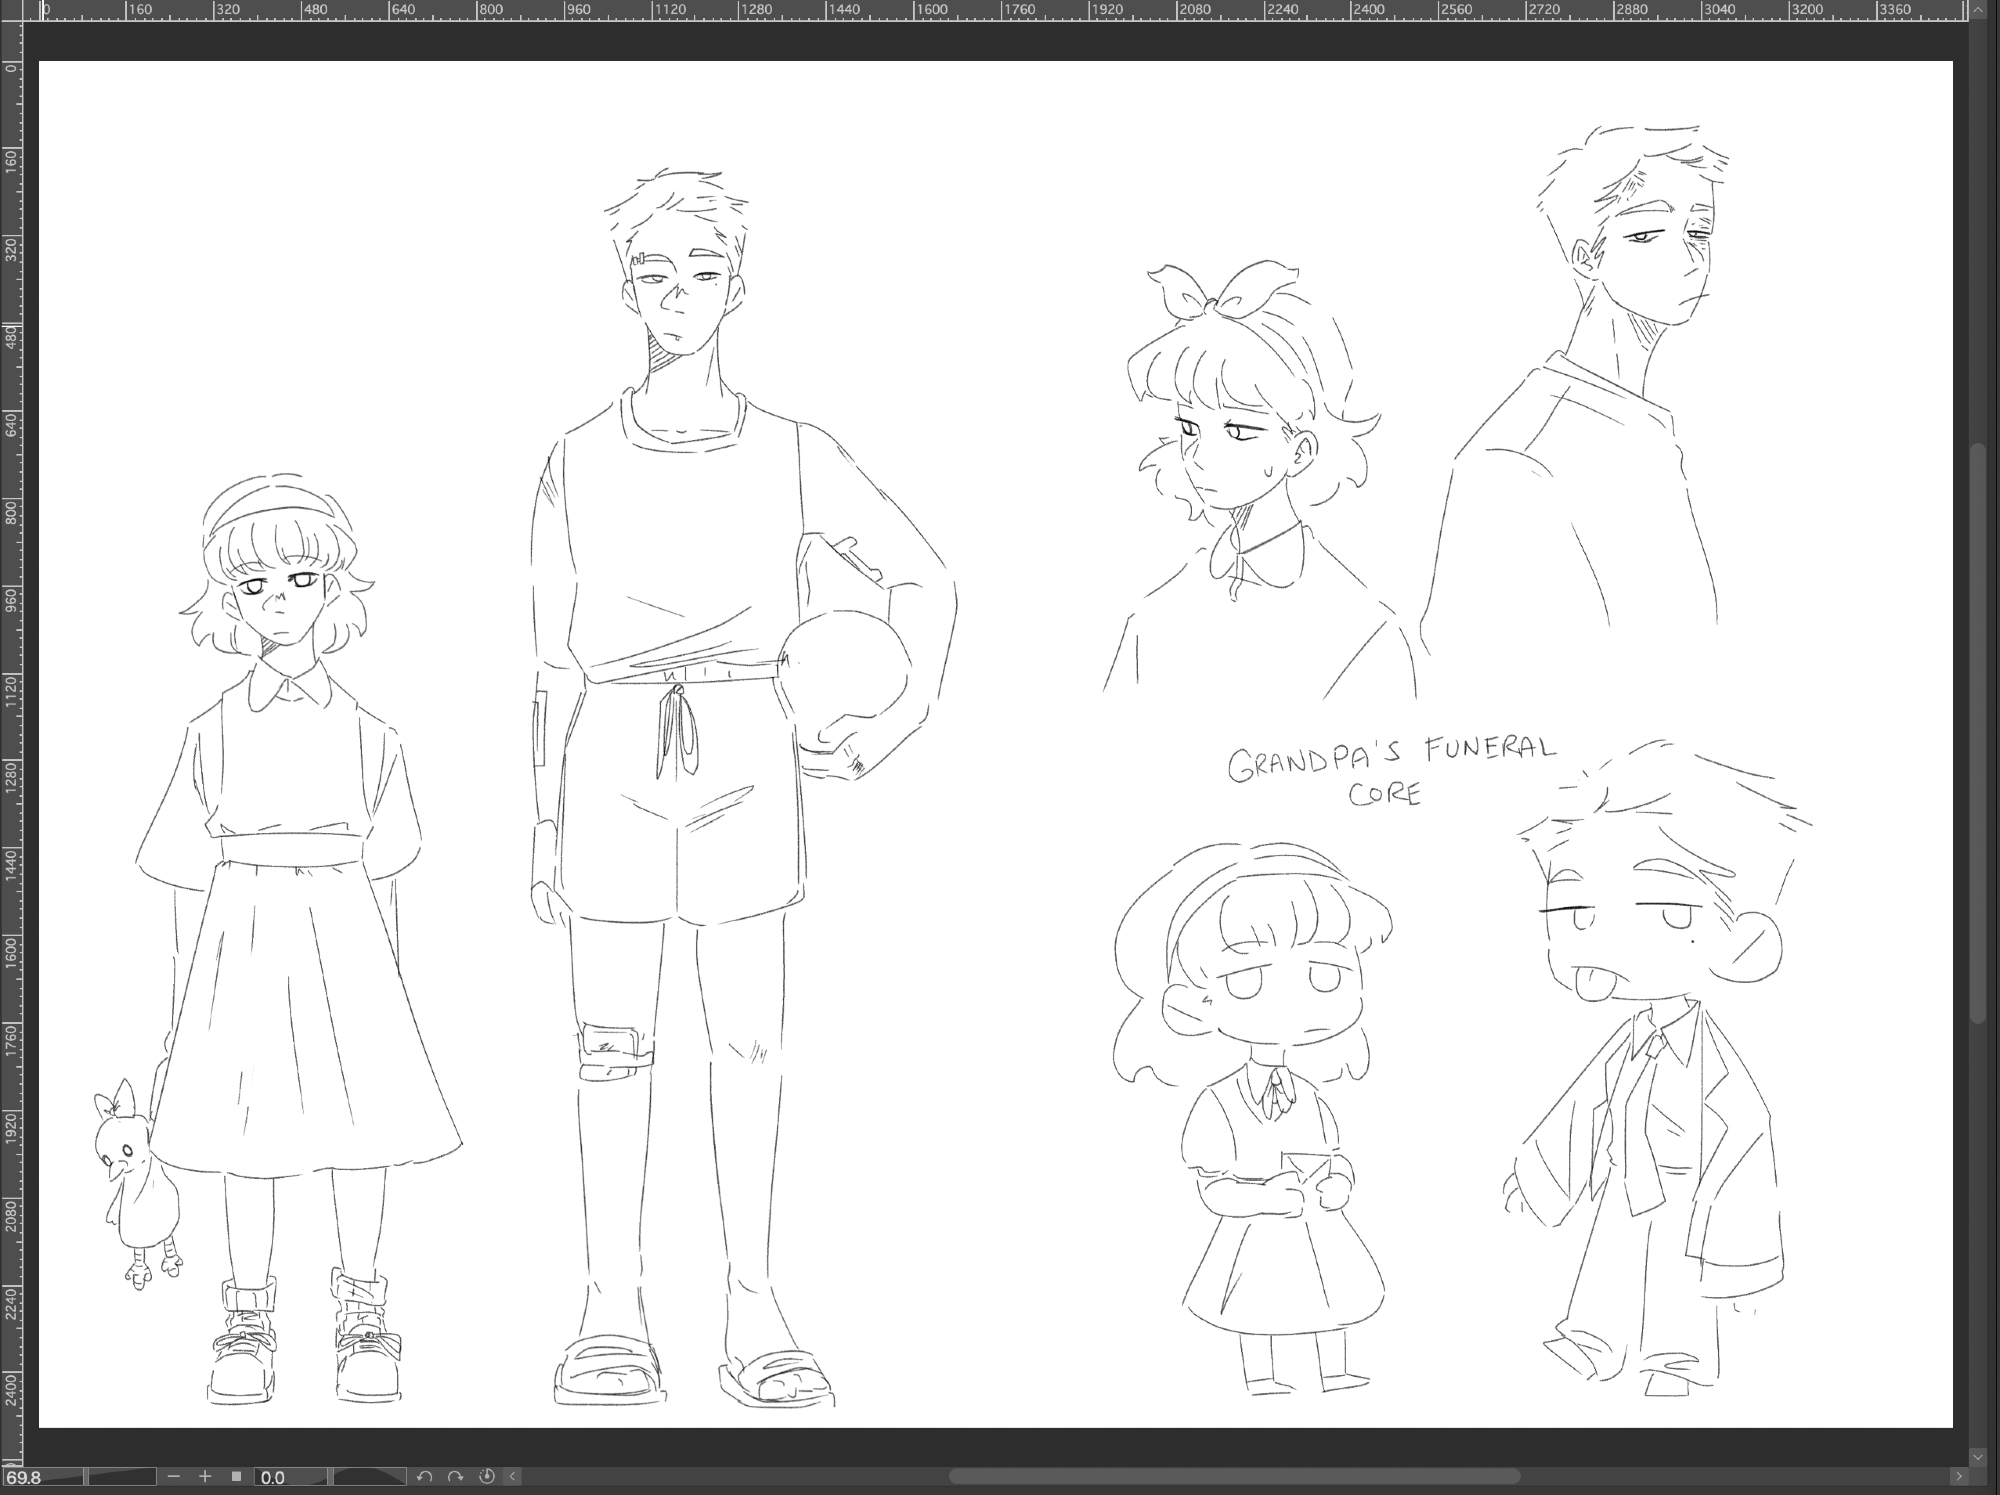Image resolution: width=2000 pixels, height=1495 pixels.
Task: Click the horizontal scrollbar thumb
Action: coord(1233,1476)
